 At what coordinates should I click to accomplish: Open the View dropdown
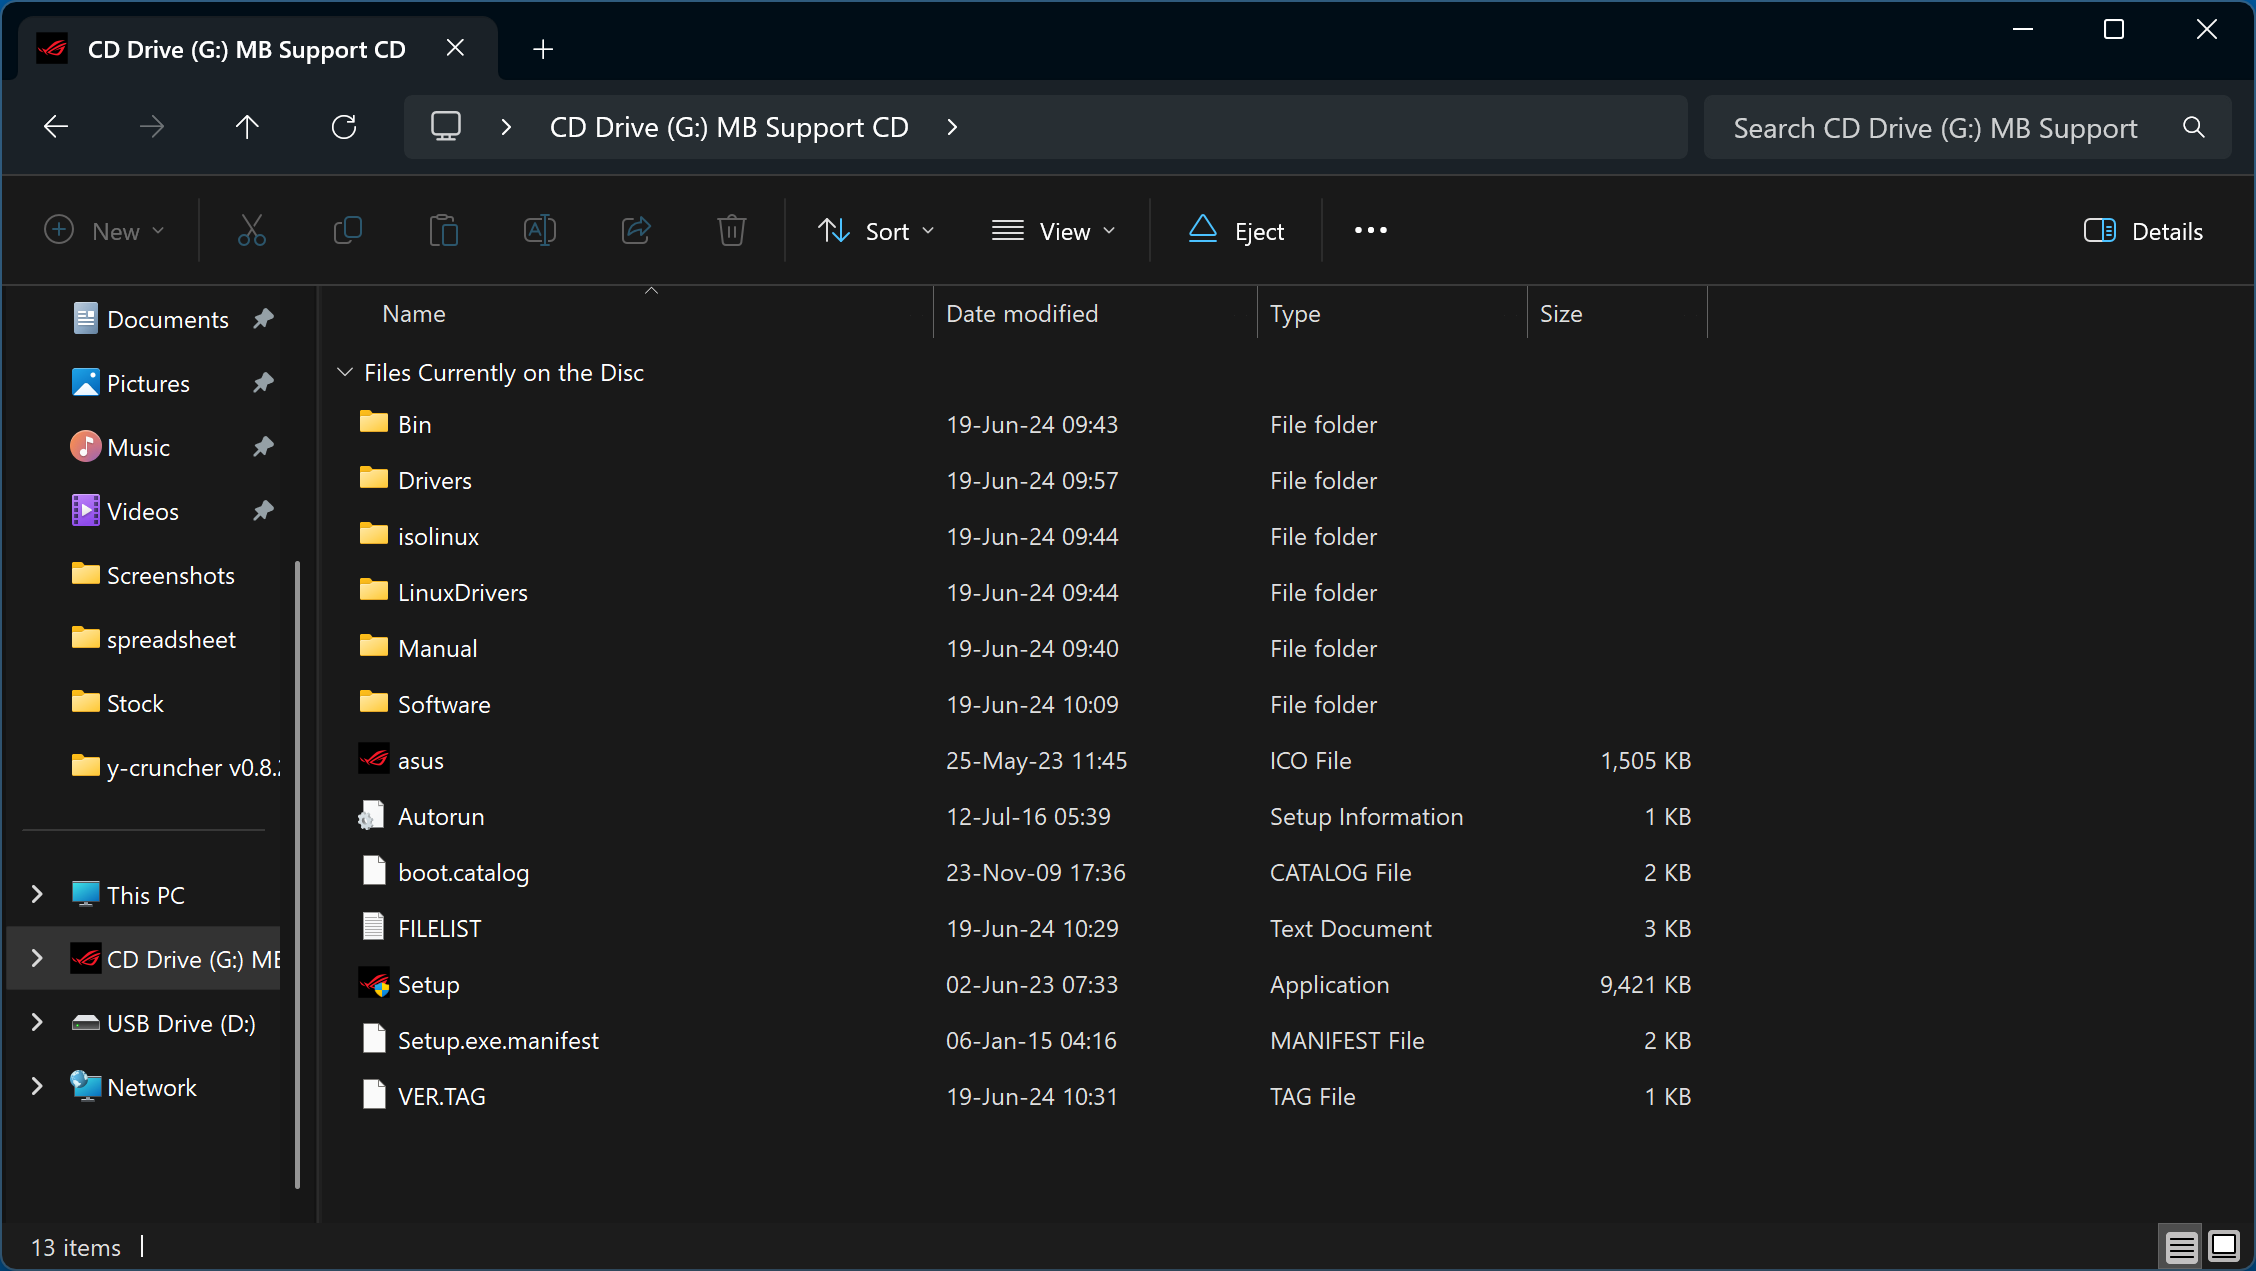tap(1053, 231)
